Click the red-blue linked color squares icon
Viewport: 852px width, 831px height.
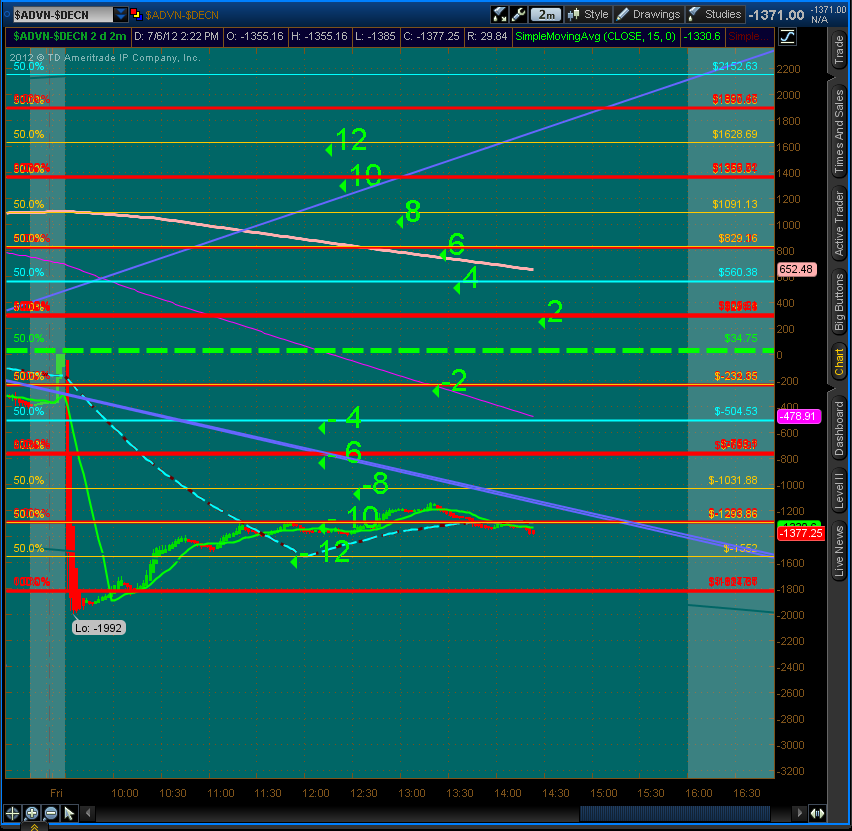(x=136, y=15)
